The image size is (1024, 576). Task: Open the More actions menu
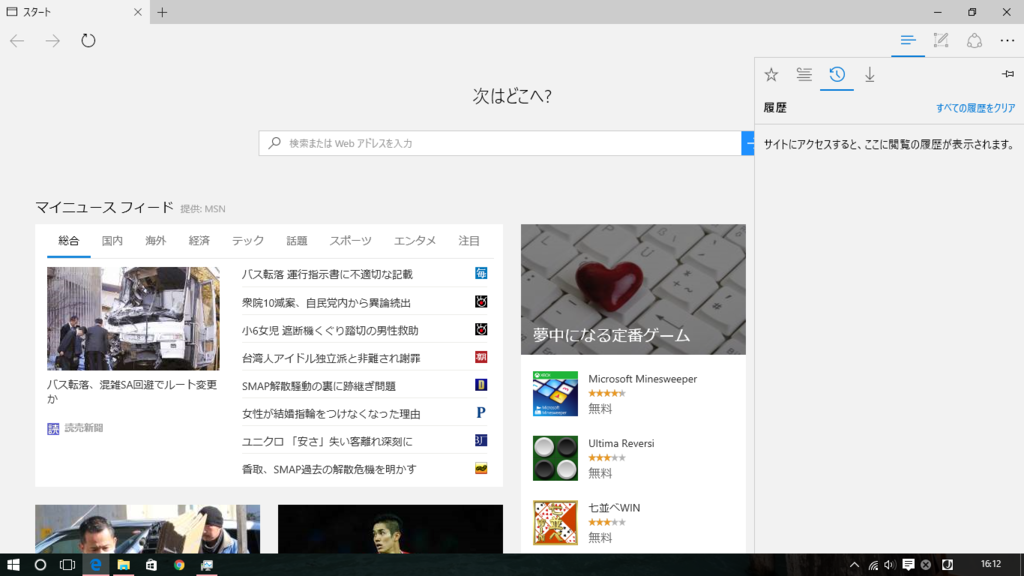1007,41
